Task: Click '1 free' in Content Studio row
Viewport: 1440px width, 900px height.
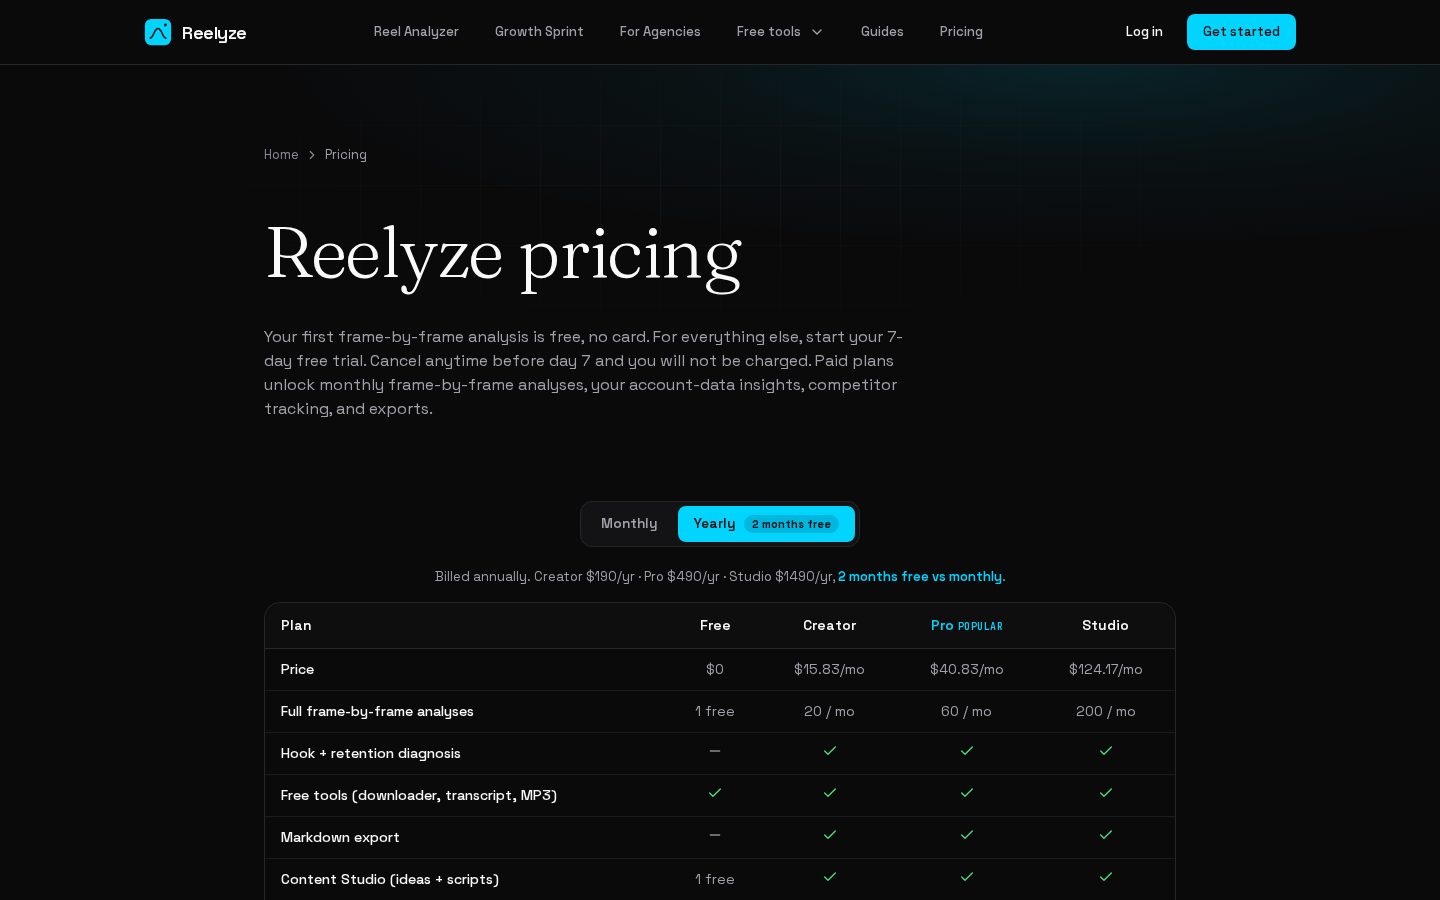Action: (715, 880)
